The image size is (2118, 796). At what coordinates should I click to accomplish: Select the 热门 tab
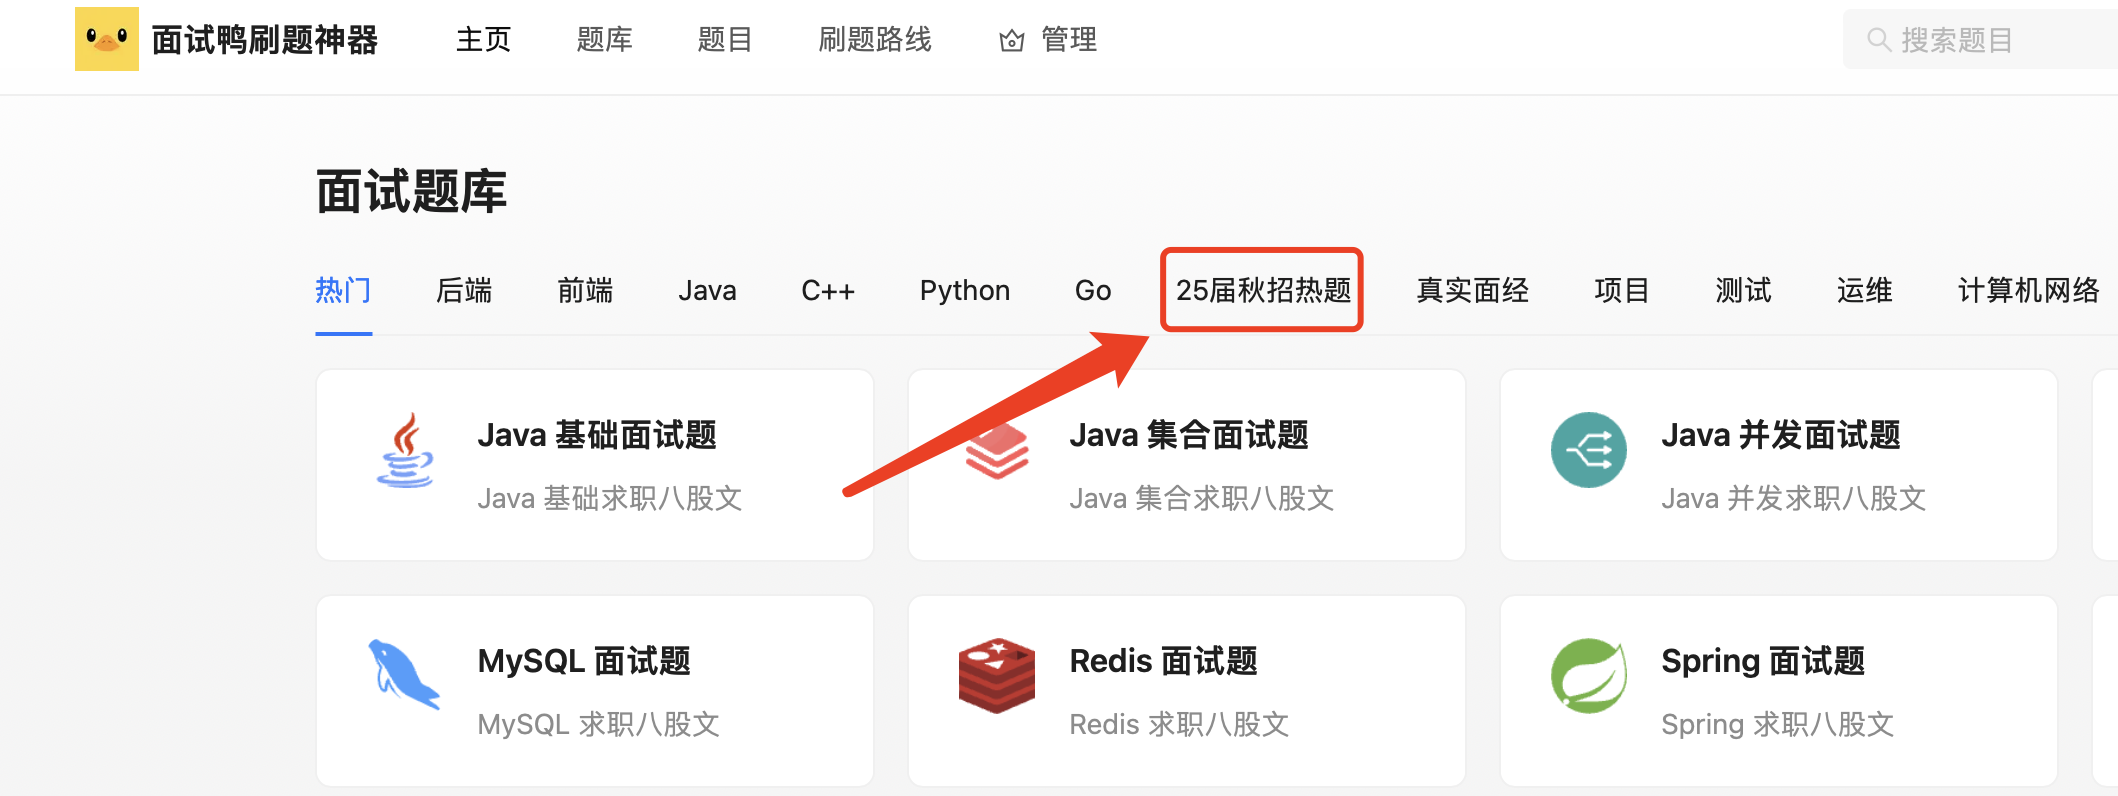[344, 290]
